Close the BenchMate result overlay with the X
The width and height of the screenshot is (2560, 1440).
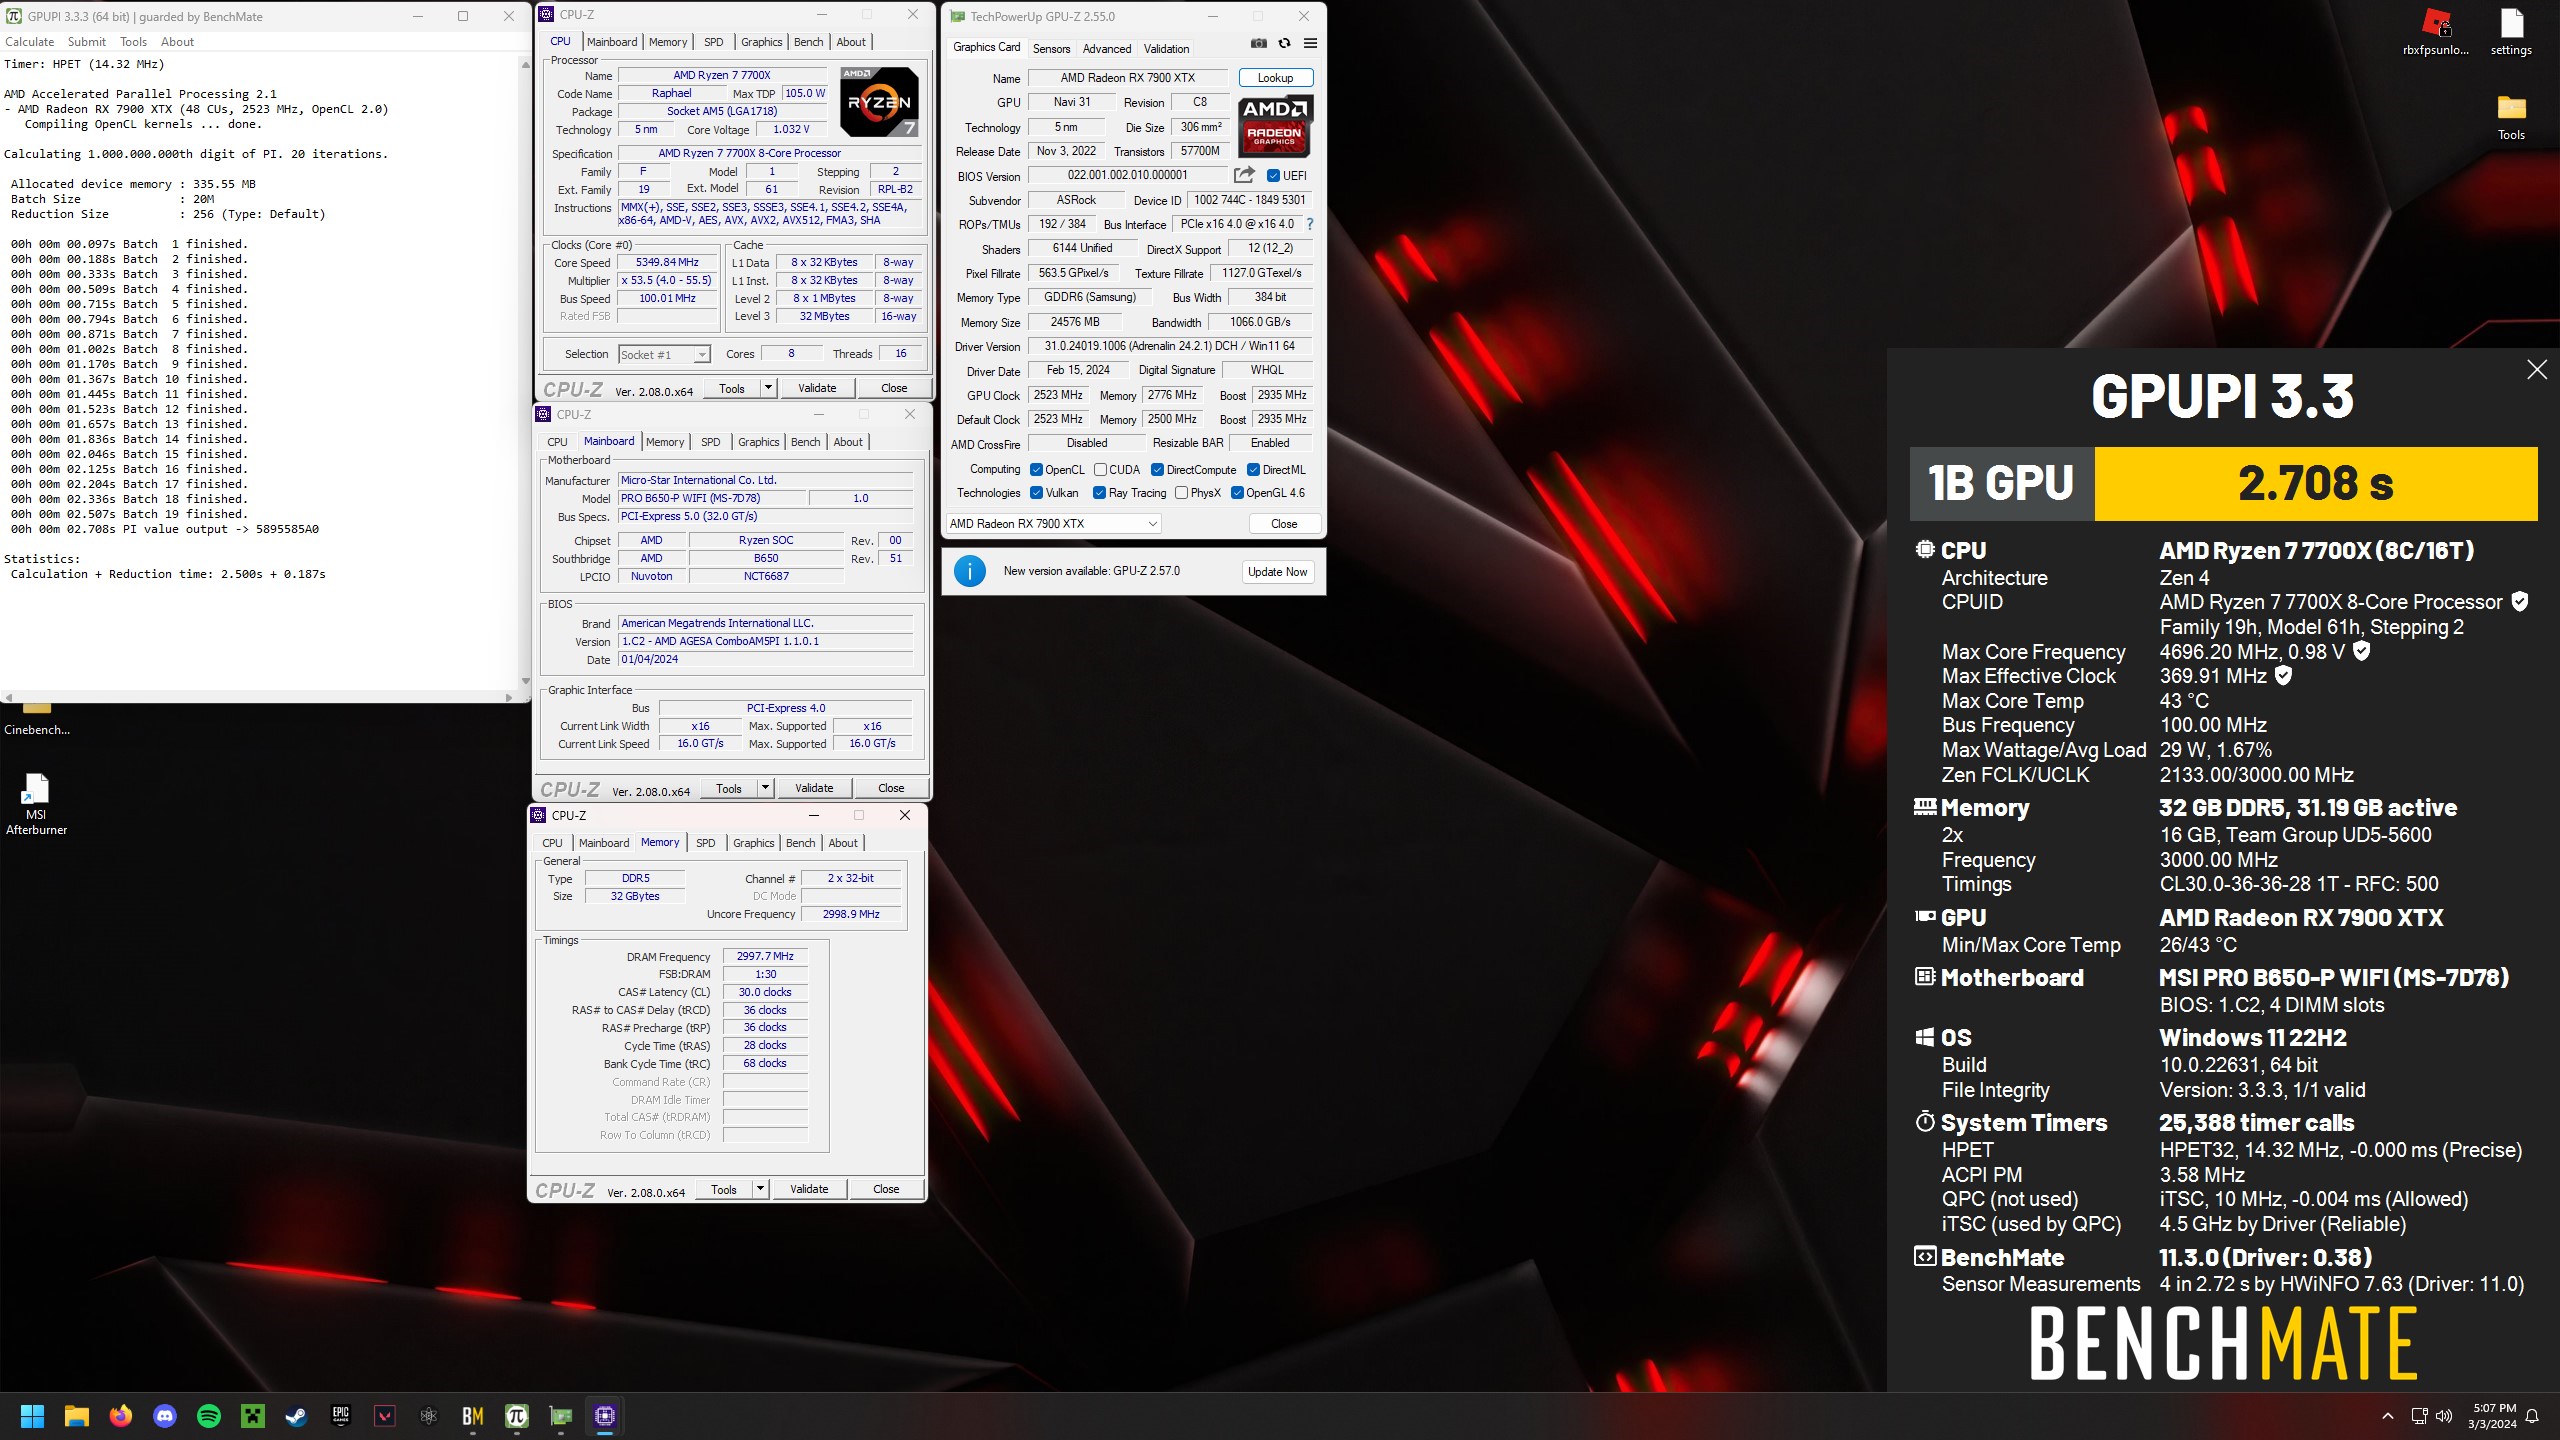2537,370
